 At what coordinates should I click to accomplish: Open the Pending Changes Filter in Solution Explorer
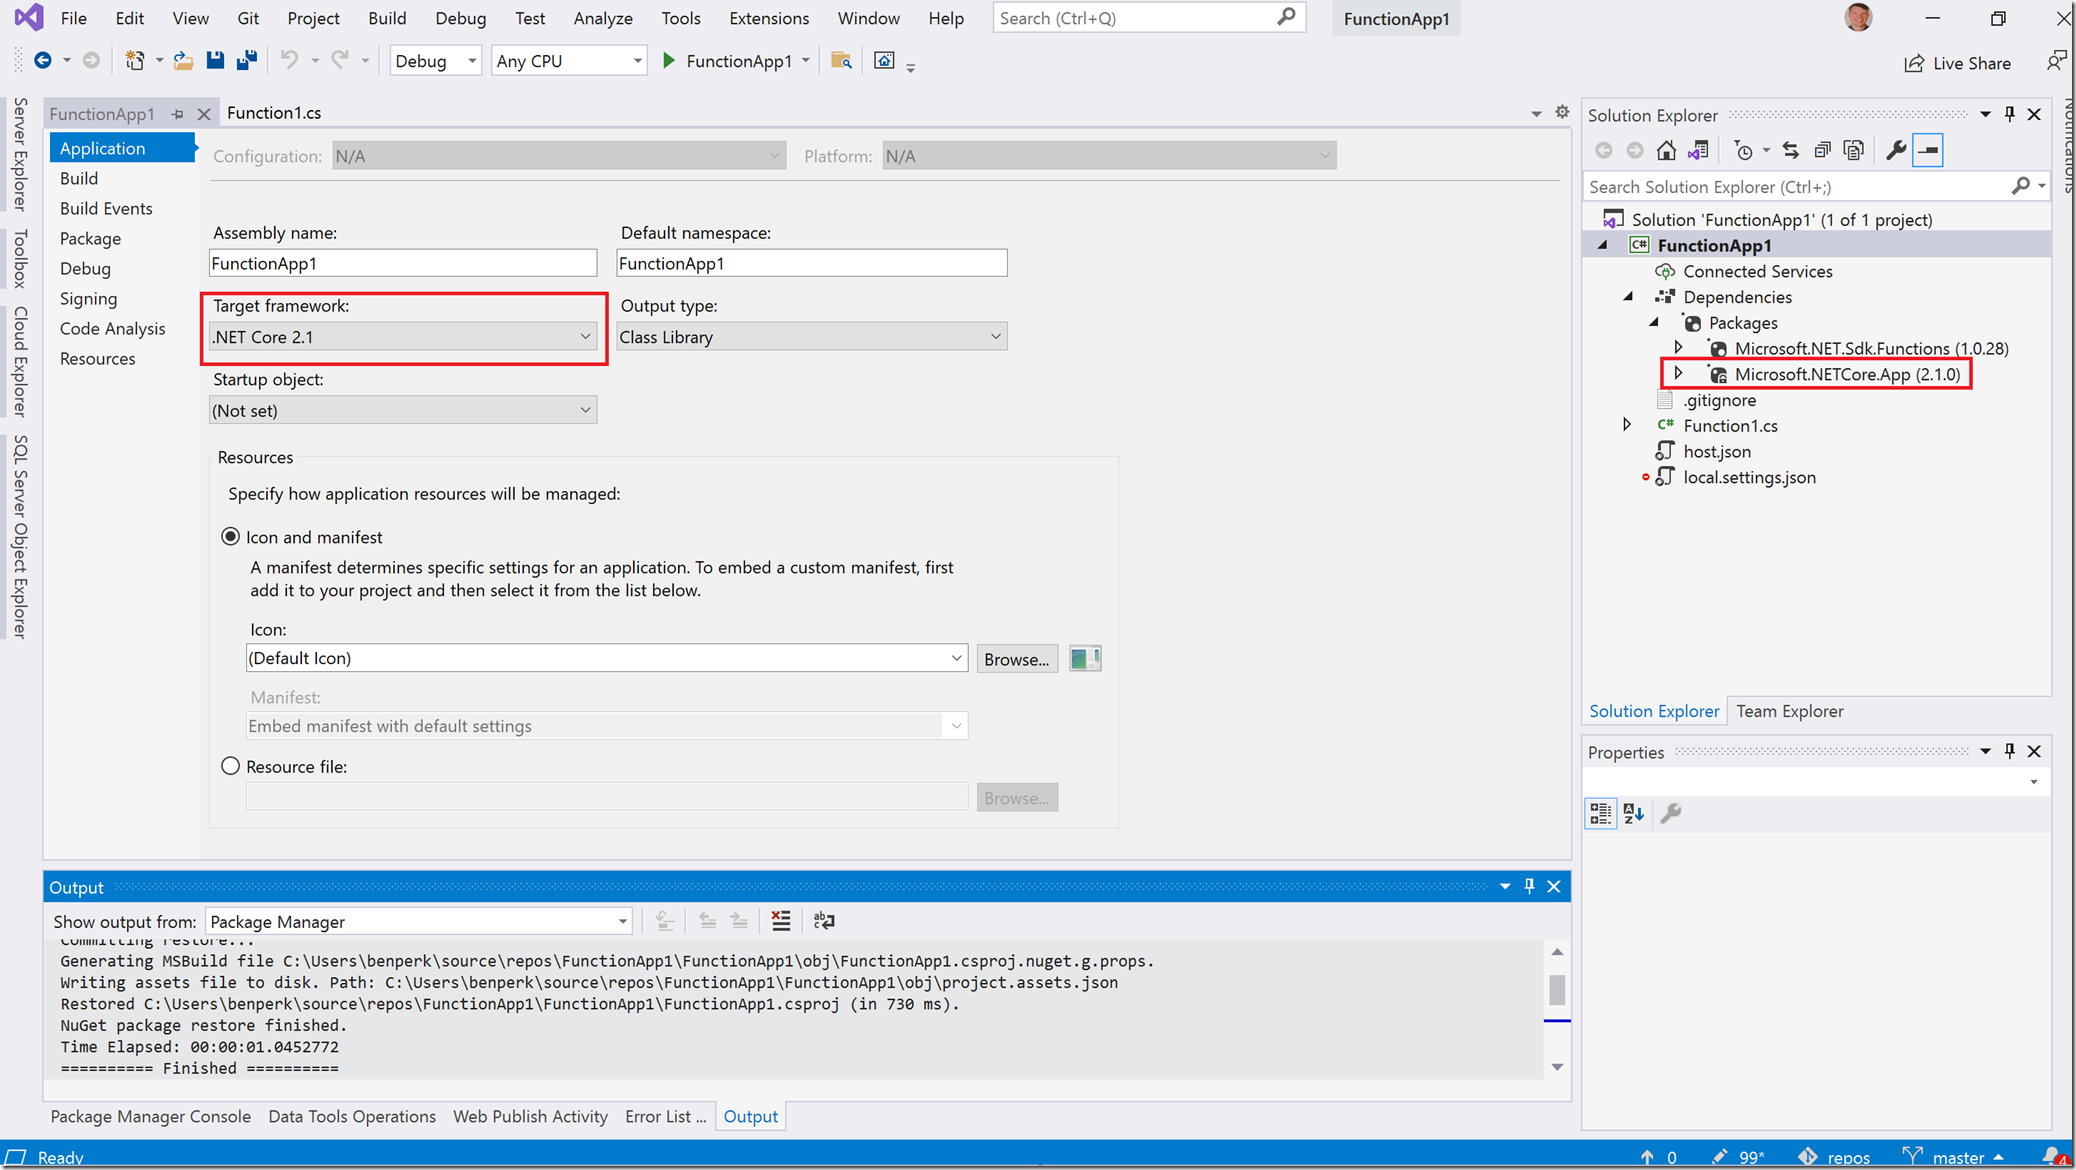(1744, 150)
